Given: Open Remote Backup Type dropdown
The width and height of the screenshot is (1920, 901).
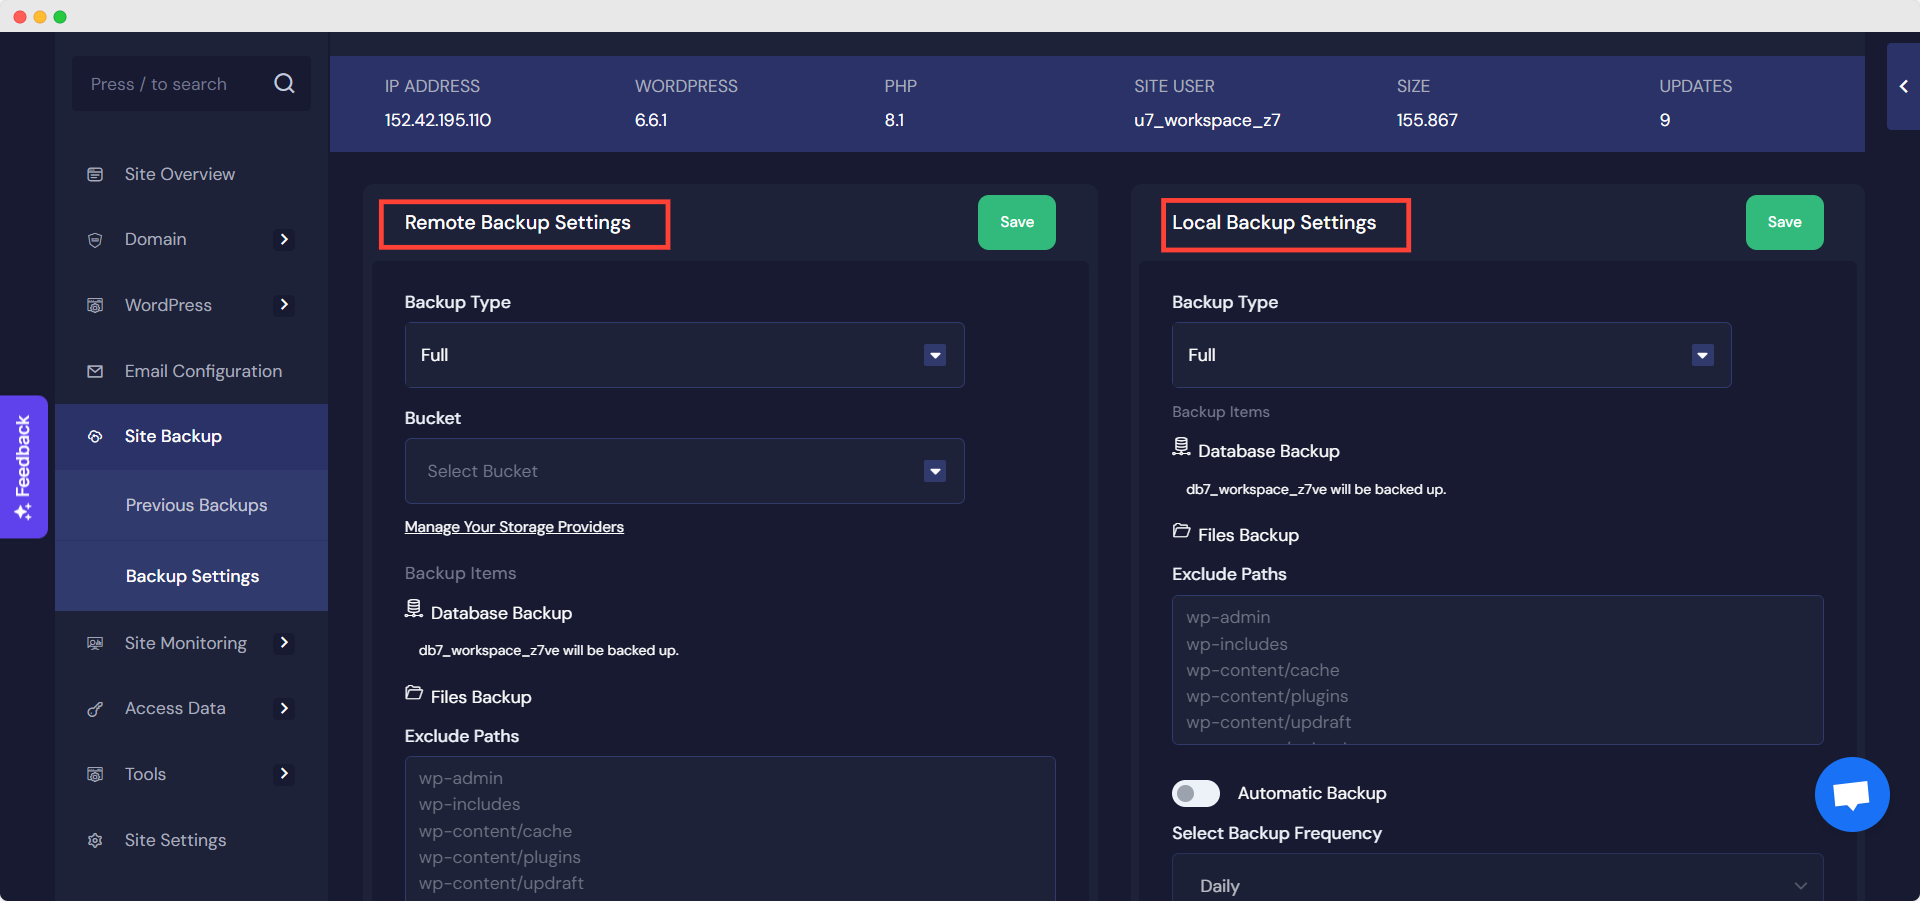Looking at the screenshot, I should (684, 355).
